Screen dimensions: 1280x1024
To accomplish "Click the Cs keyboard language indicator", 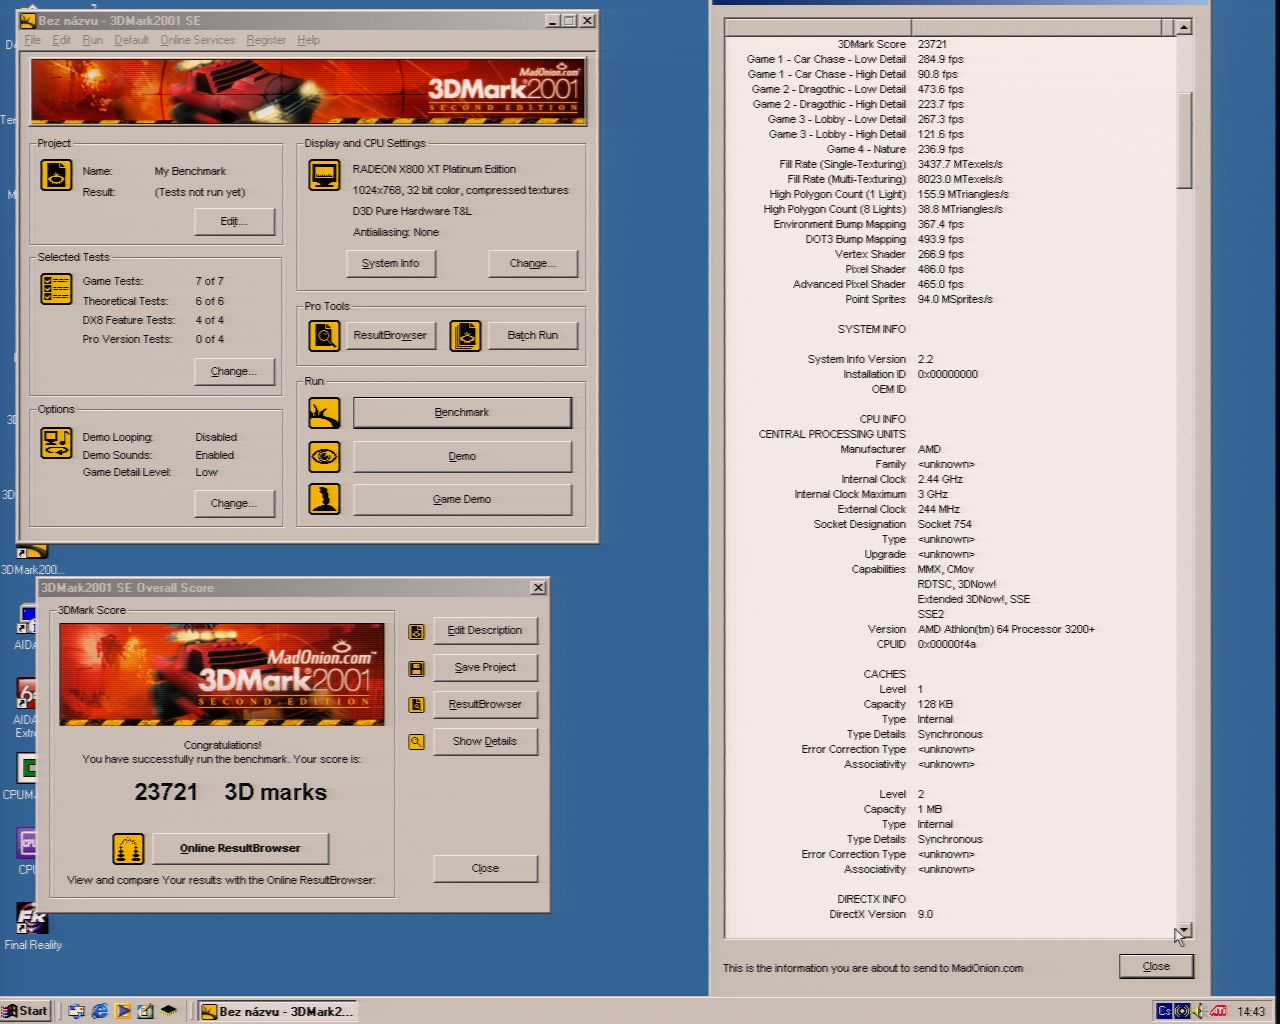I will point(1164,1011).
